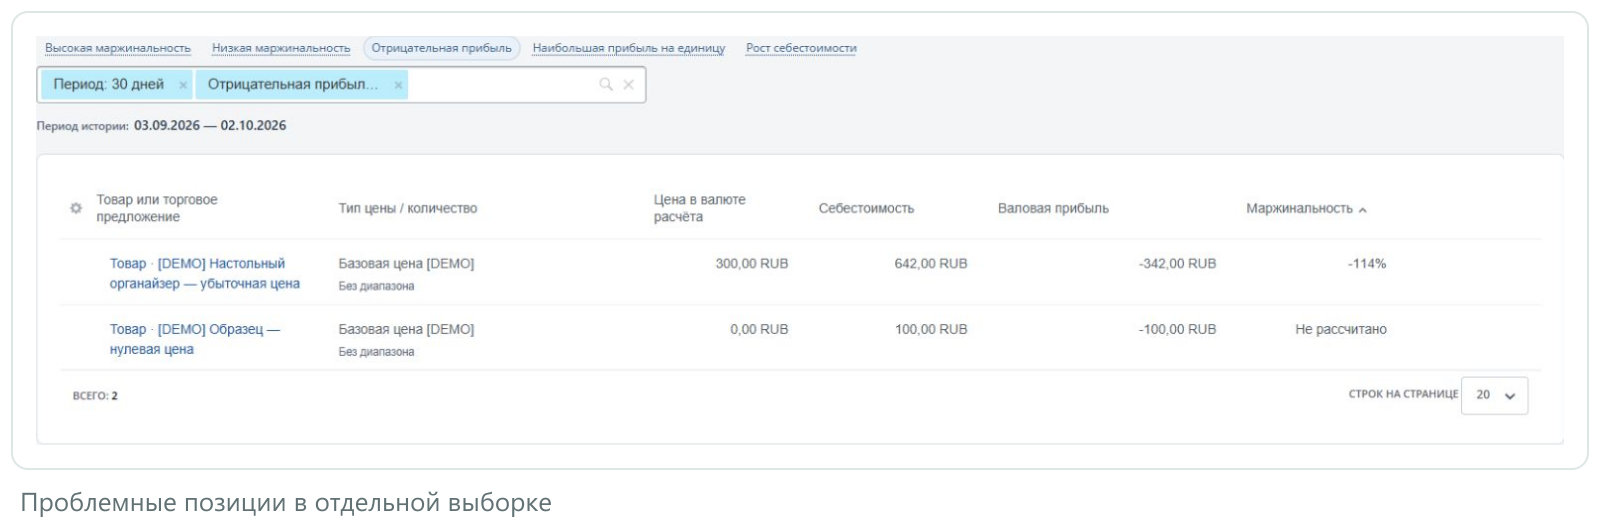Screen dimensions: 1600x527
Task: Open '[DEMO] Настольный органайзер — убыточная цена' product link
Action: pyautogui.click(x=205, y=274)
